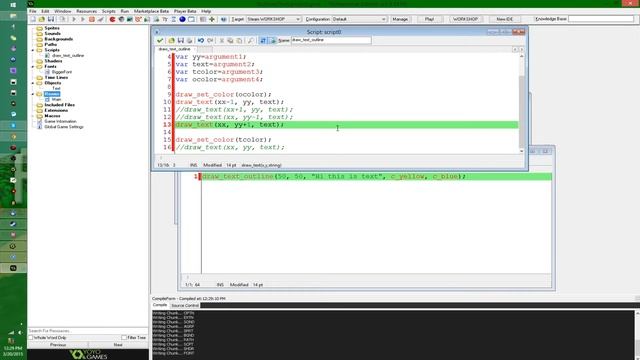The width and height of the screenshot is (640, 360).
Task: Copy selected text in script editor
Action: coord(230,40)
